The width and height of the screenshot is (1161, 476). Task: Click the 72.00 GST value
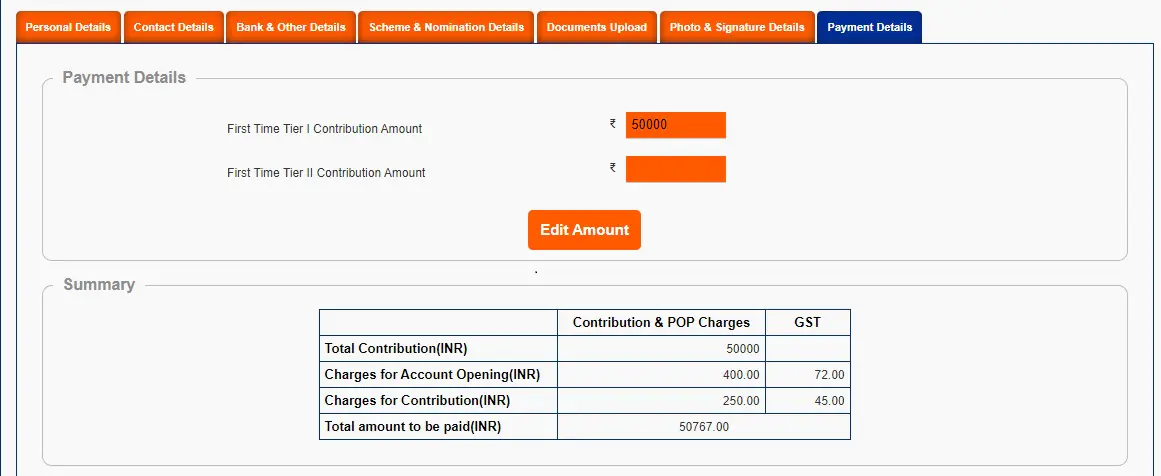tap(828, 375)
